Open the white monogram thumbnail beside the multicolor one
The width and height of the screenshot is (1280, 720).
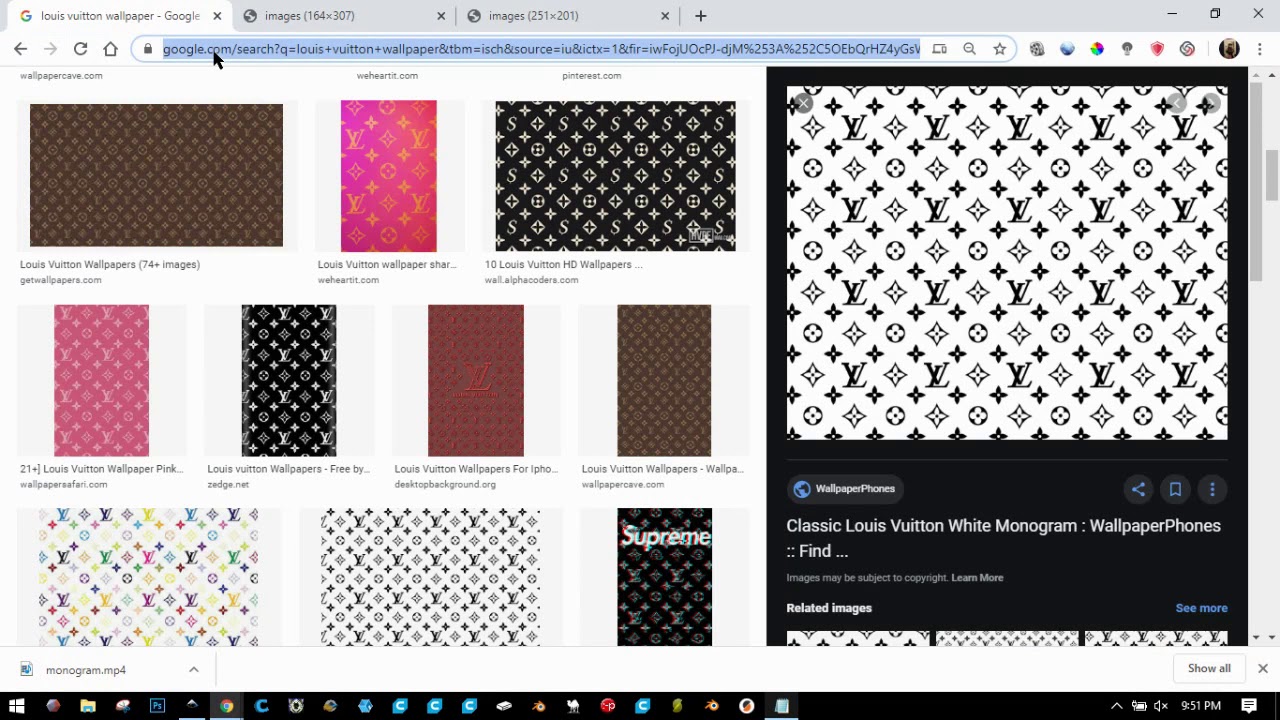[430, 577]
